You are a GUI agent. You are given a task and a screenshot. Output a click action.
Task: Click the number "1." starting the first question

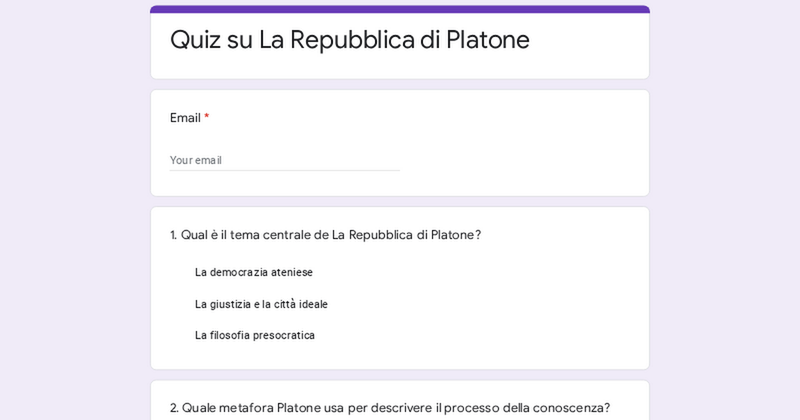[x=174, y=235]
